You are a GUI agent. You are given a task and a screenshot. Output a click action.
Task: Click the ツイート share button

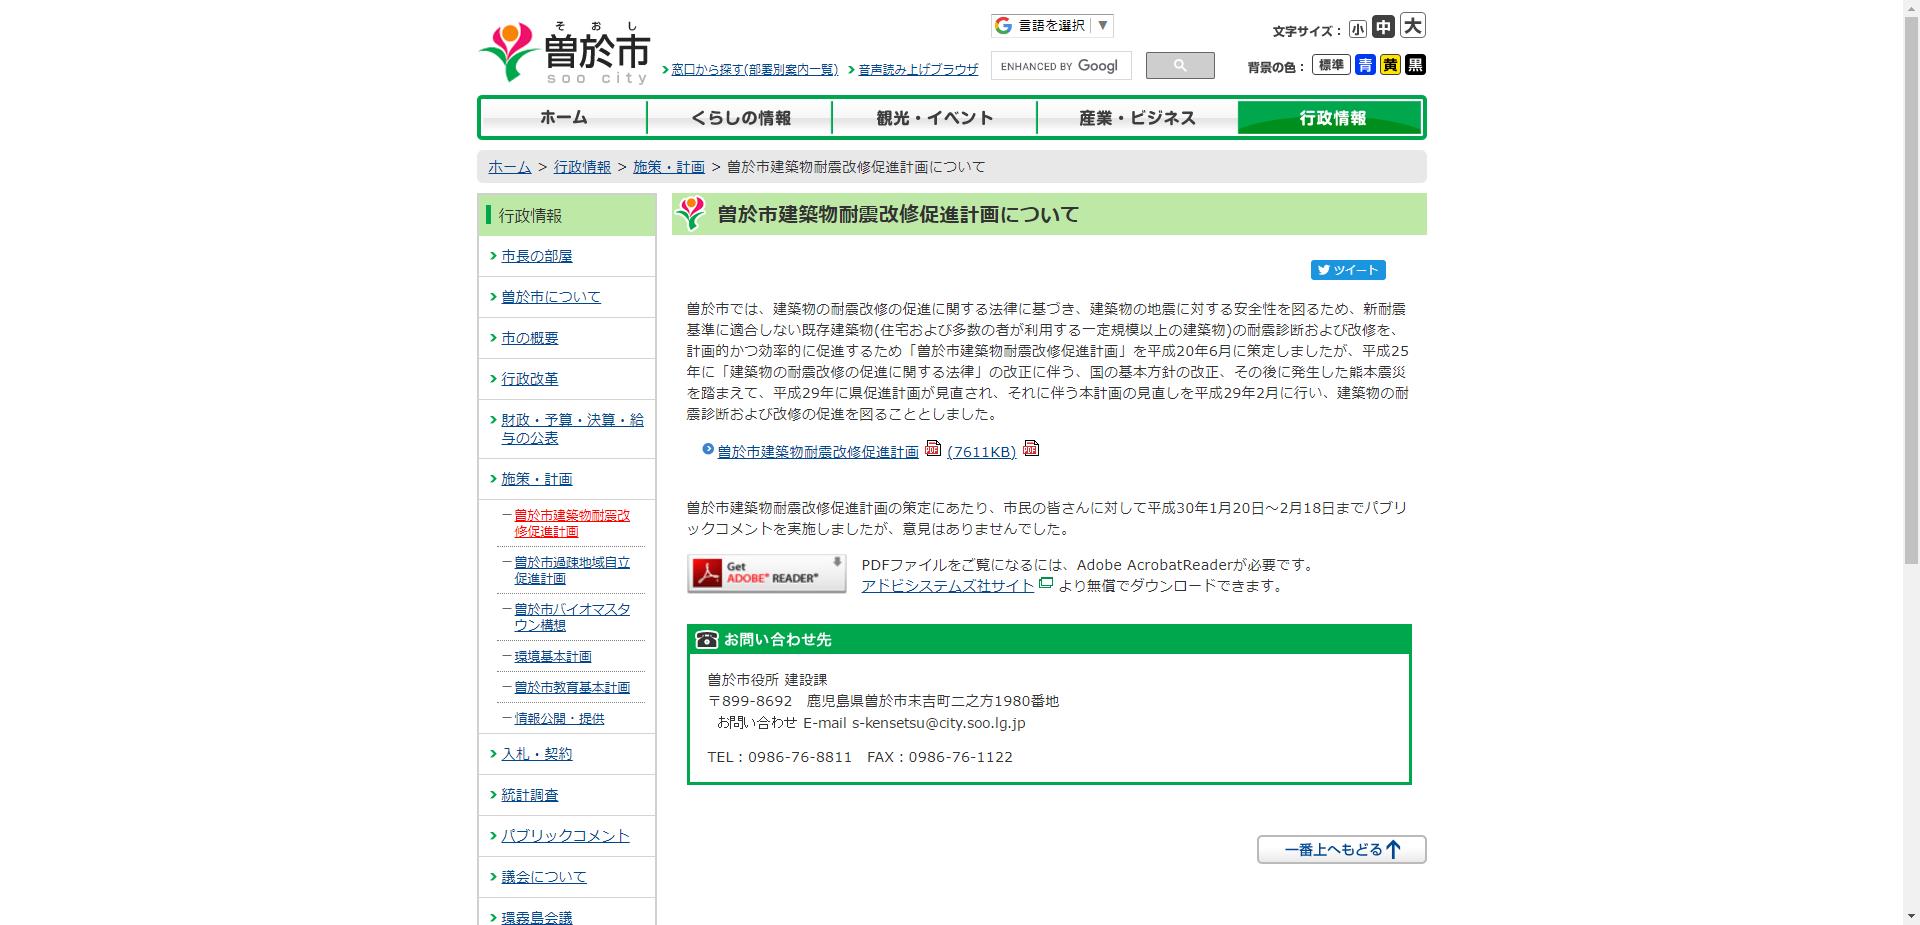[x=1347, y=269]
